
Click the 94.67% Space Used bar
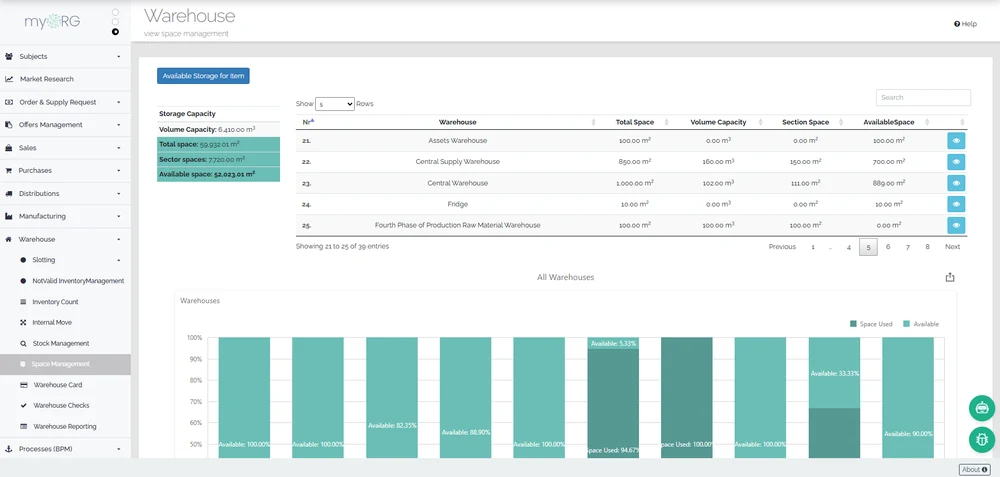[x=613, y=403]
